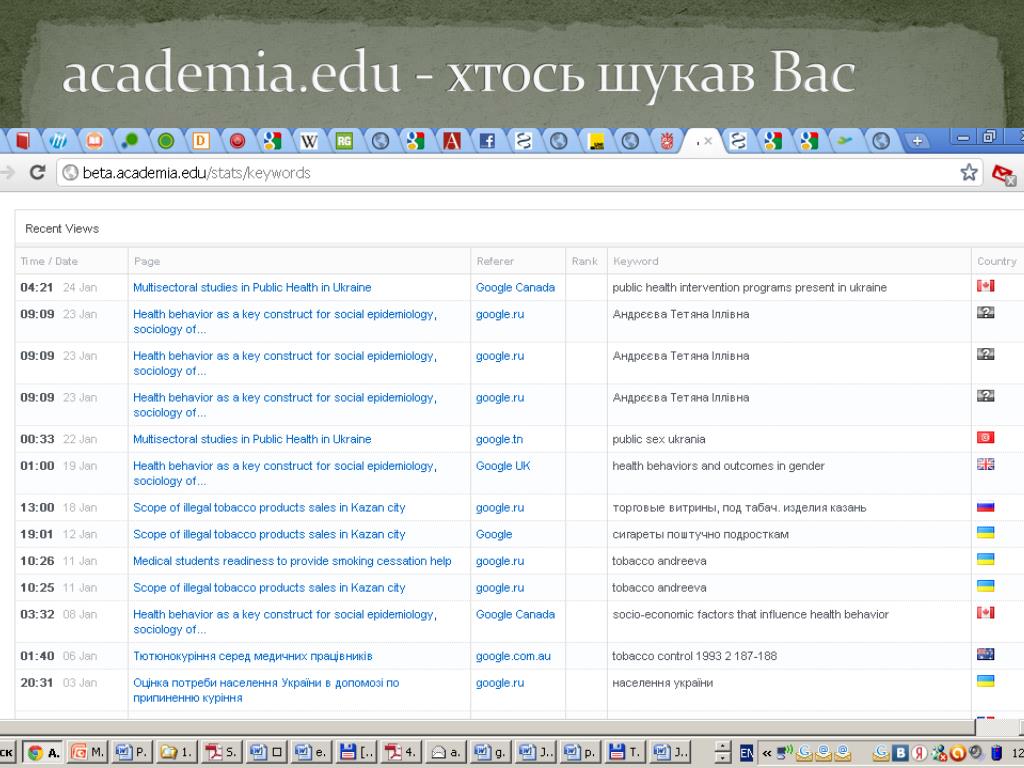Viewport: 1024px width, 768px height.
Task: Select keyword 'tobacco control 1993 2 187-188'
Action: click(694, 656)
